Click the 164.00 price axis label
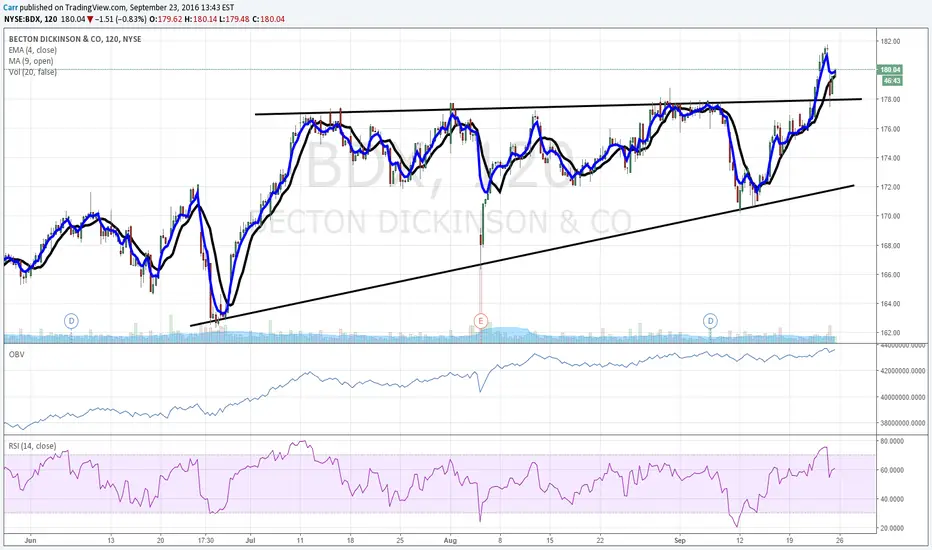Viewport: 932px width, 550px height. [x=890, y=304]
